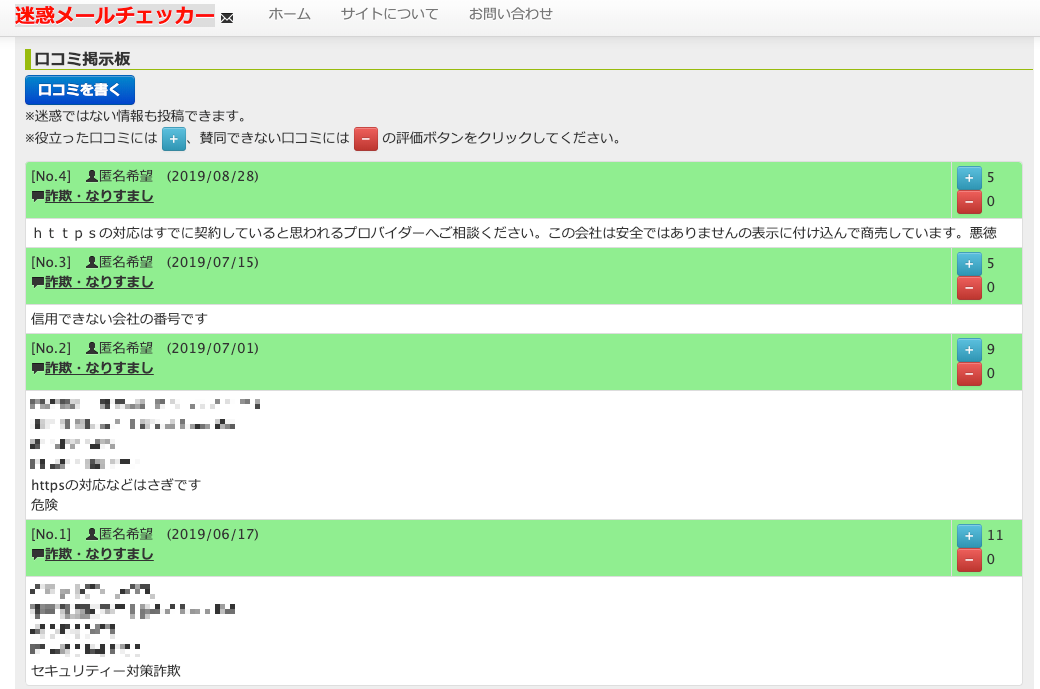This screenshot has width=1040, height=689.
Task: Upvote review No.4 with plus button
Action: click(x=969, y=178)
